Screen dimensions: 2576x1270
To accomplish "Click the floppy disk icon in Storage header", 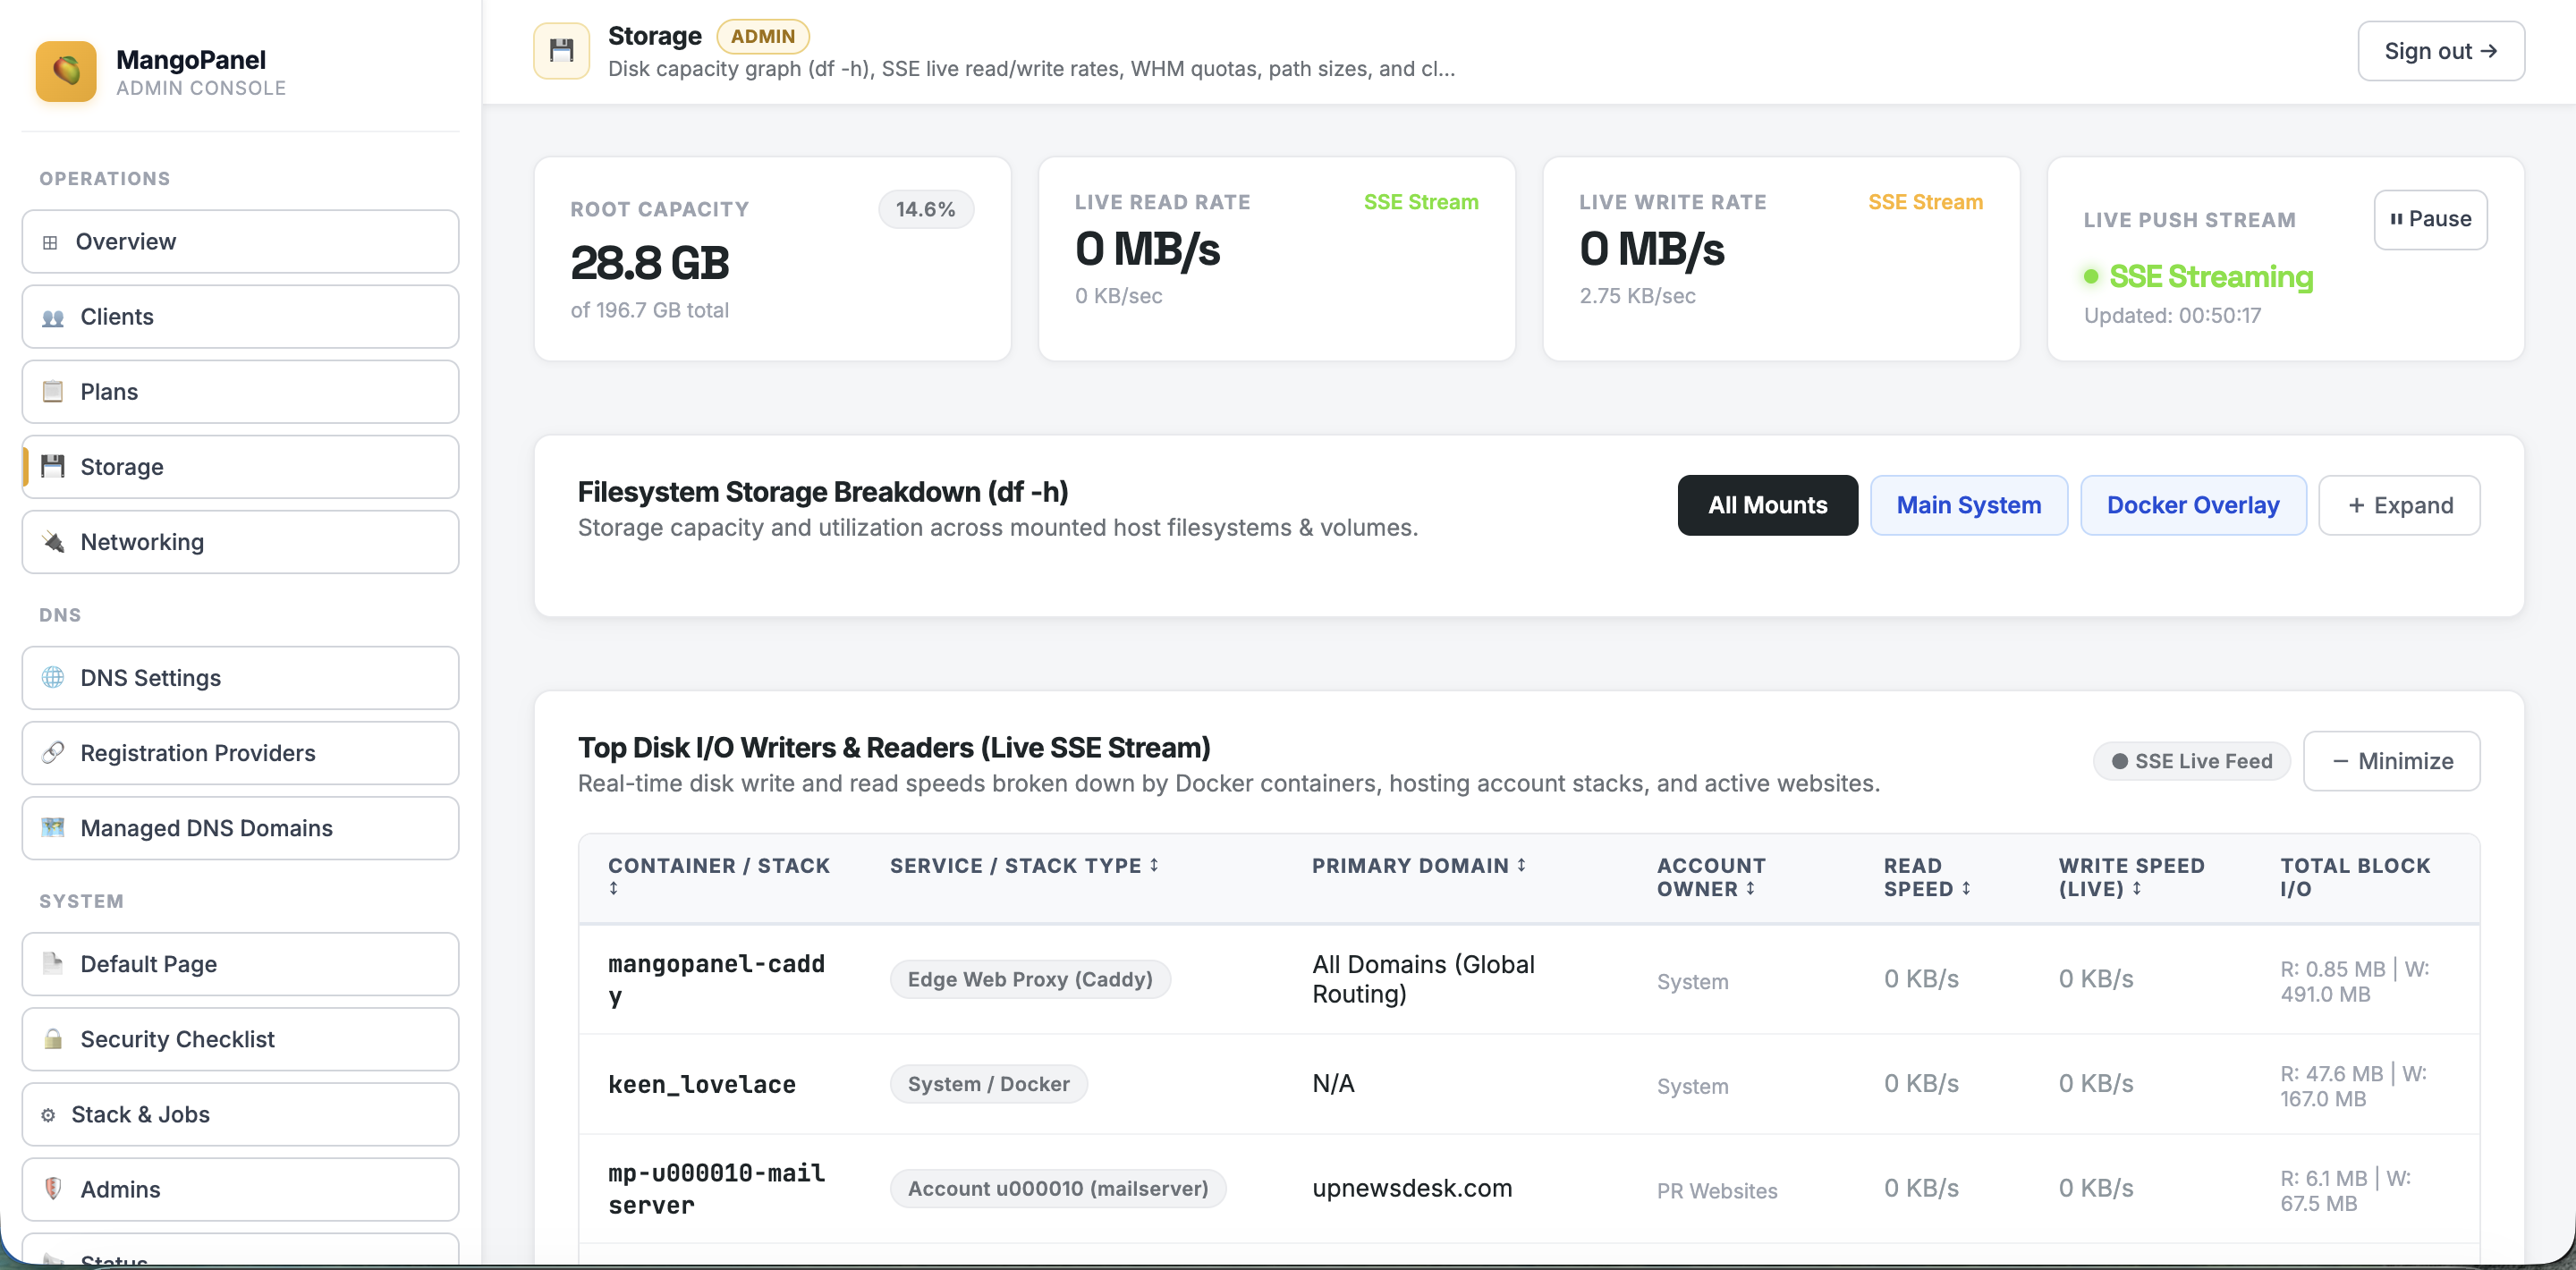I will pyautogui.click(x=561, y=51).
